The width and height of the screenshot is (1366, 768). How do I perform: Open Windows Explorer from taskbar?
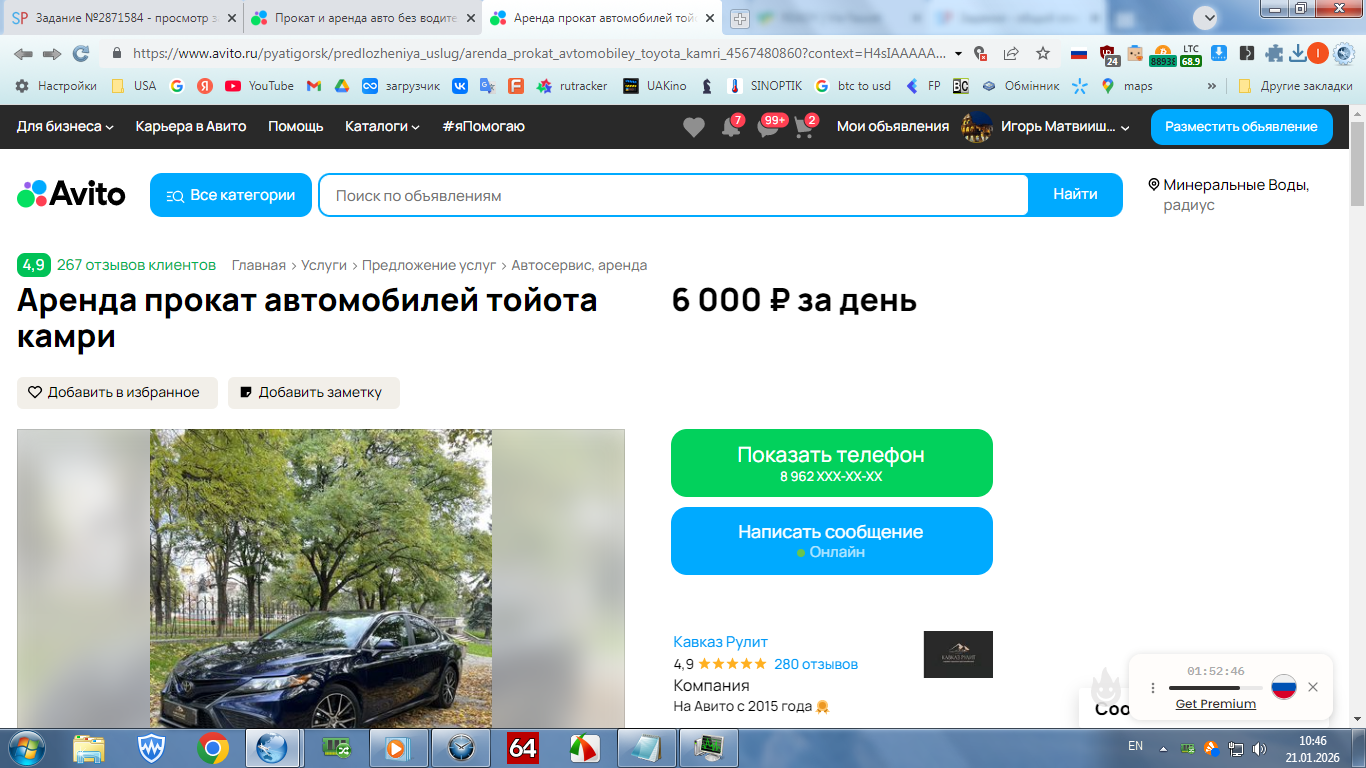coord(89,748)
